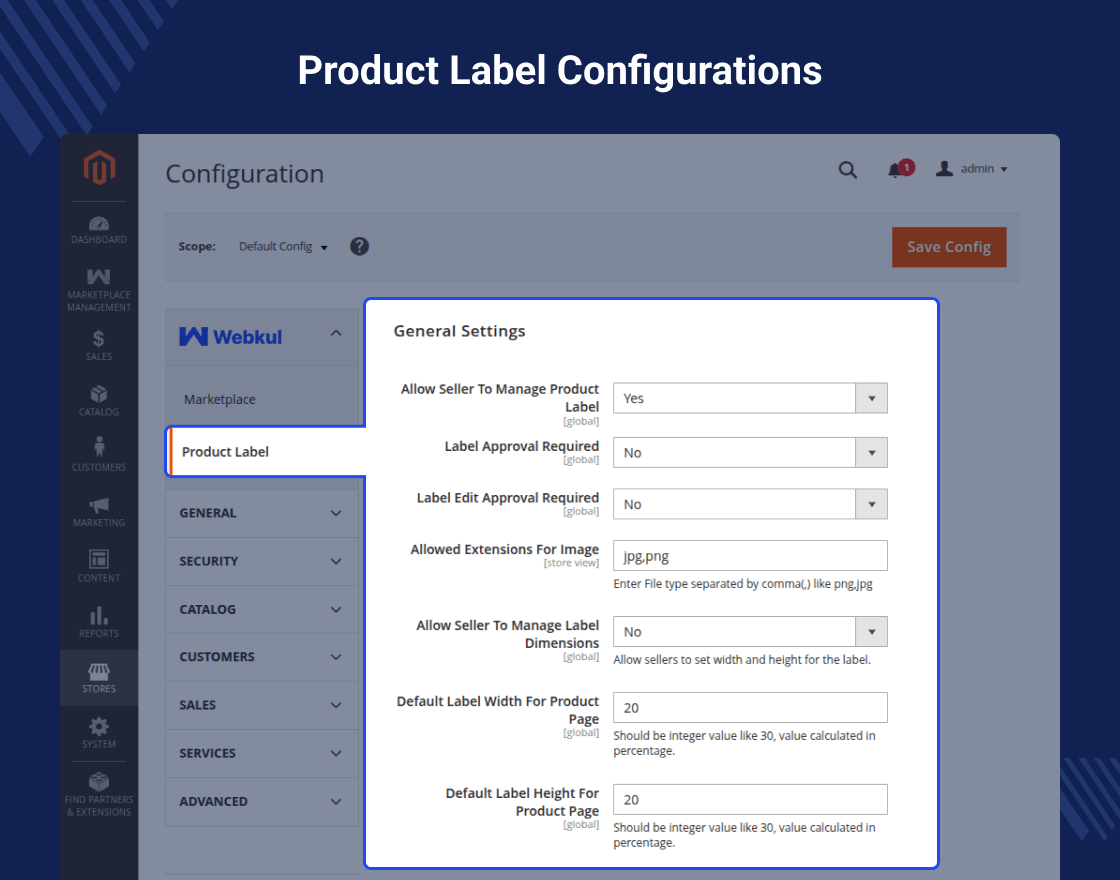
Task: Open the Dashboard sidebar icon
Action: [x=99, y=230]
